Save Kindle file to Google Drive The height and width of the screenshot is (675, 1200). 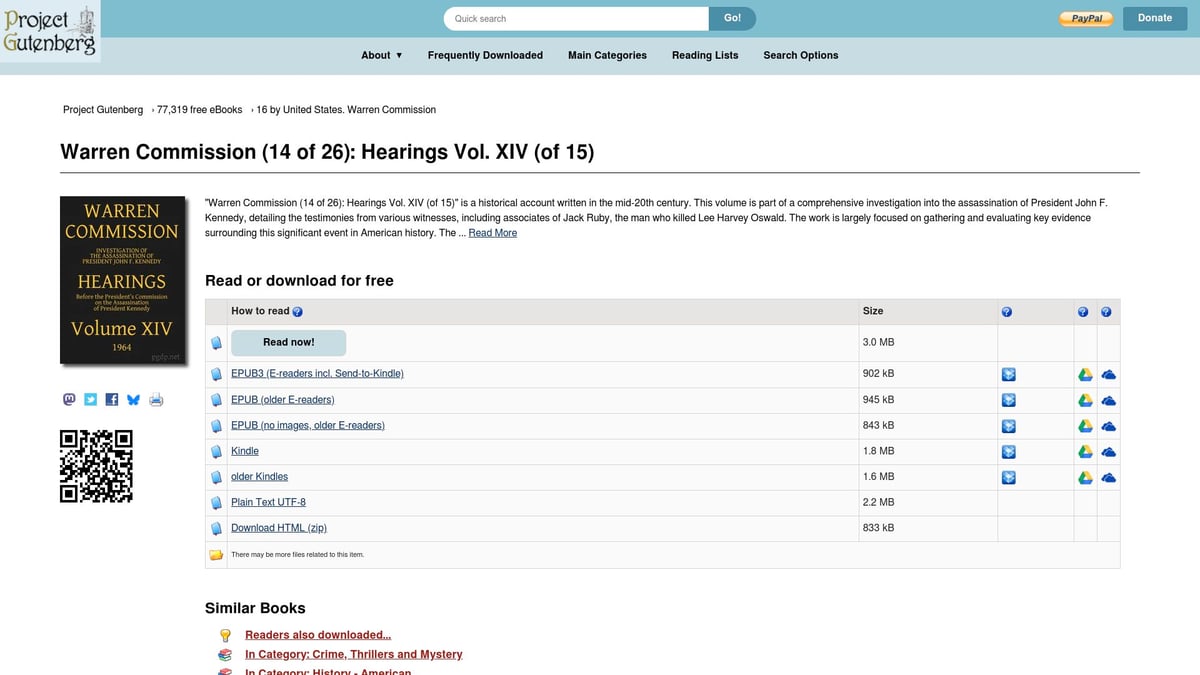coord(1085,452)
